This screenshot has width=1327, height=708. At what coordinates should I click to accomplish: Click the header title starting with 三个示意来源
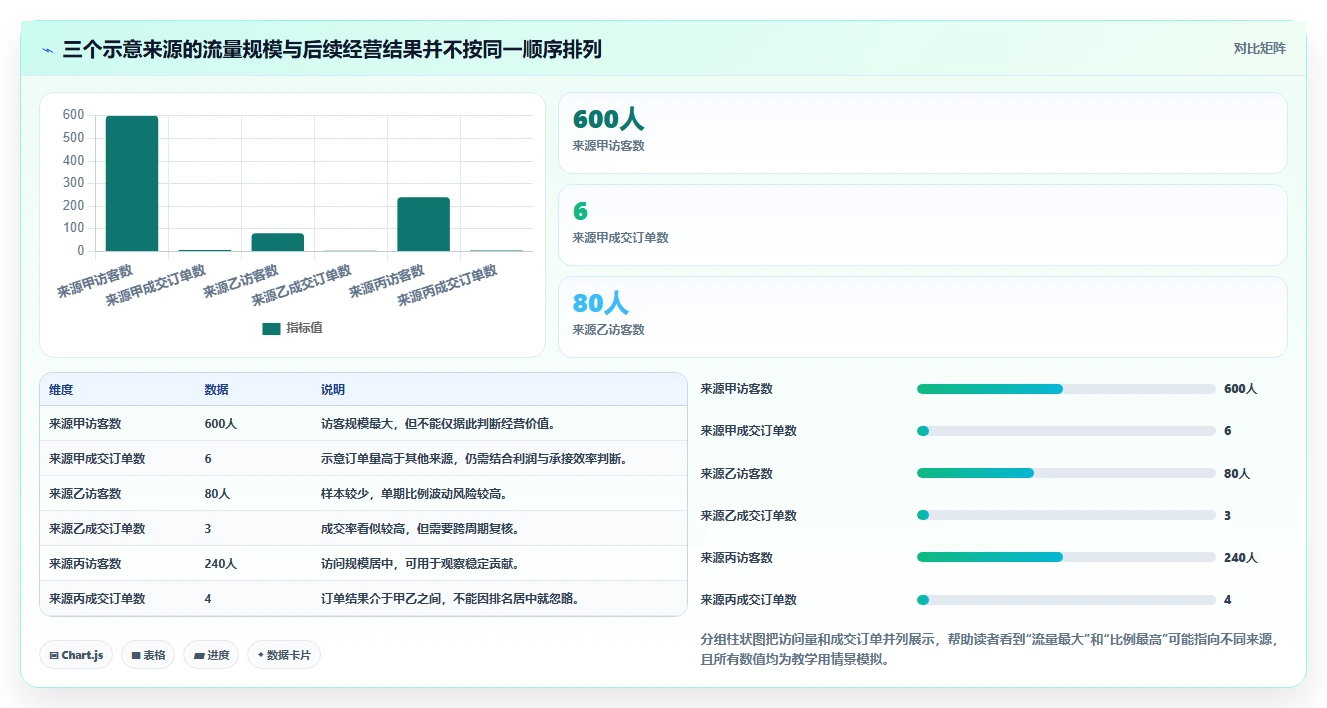coord(332,49)
